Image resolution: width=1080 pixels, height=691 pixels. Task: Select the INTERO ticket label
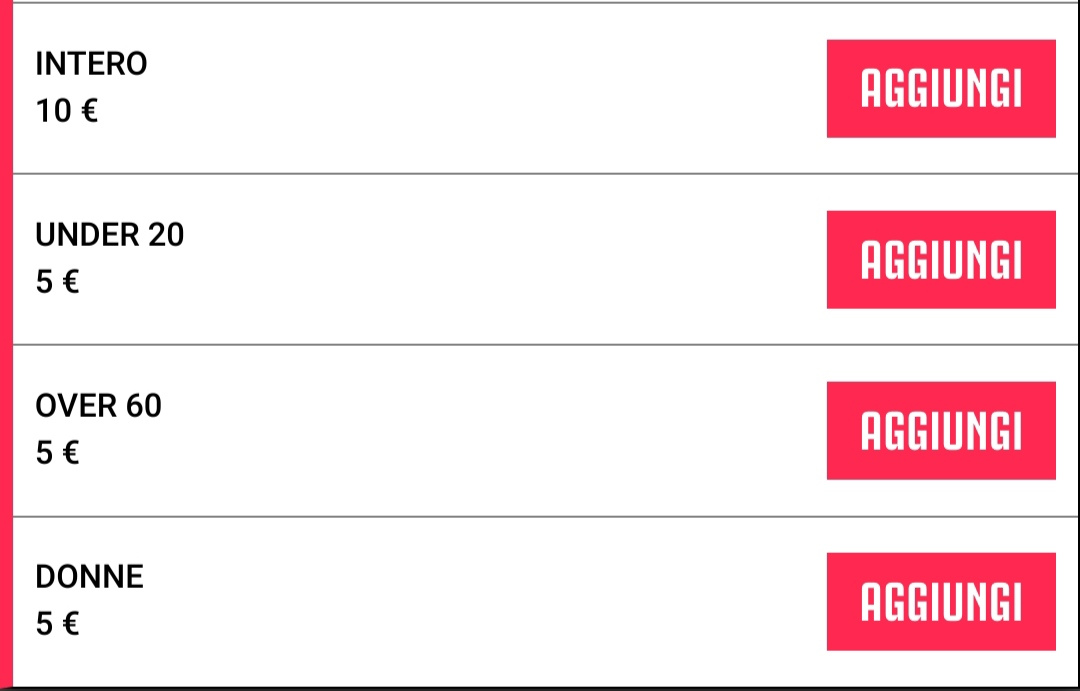91,63
